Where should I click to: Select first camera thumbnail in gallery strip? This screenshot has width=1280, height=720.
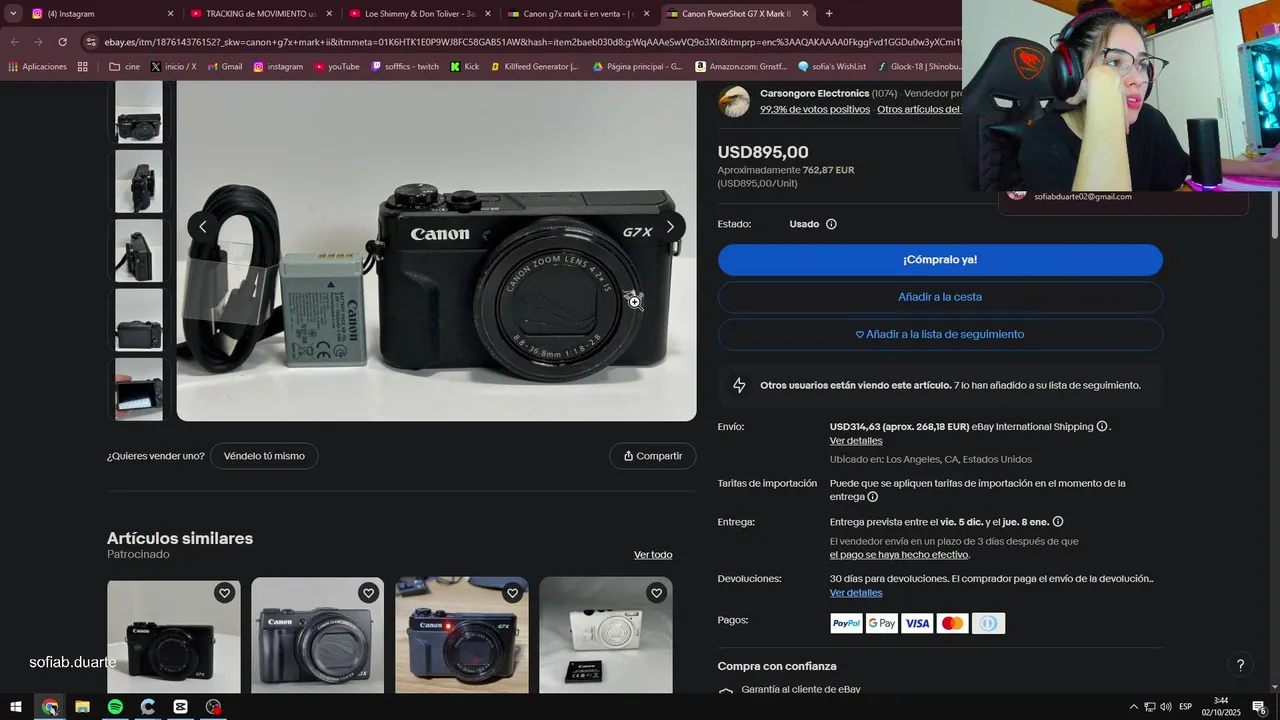[x=139, y=112]
